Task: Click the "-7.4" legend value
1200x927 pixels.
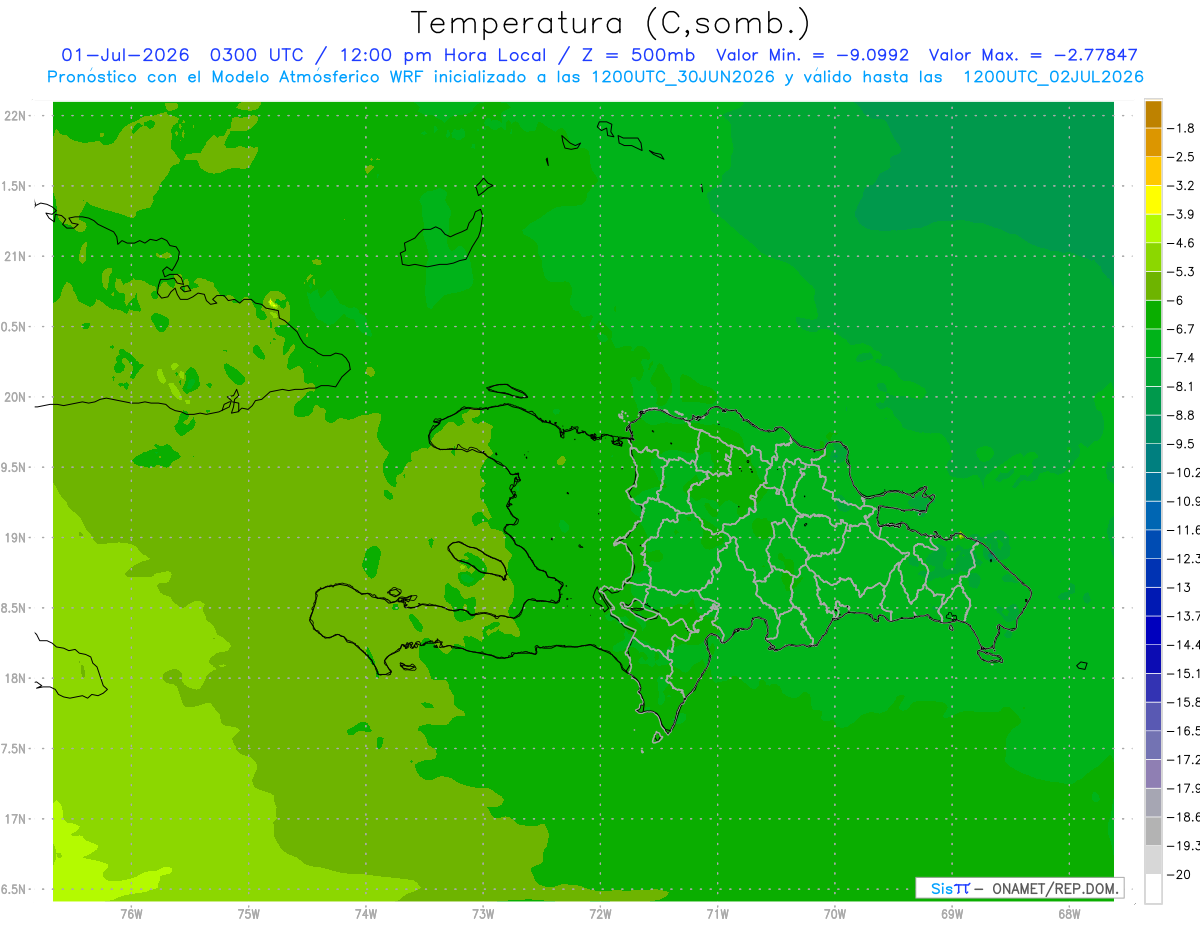Action: coord(1183,358)
